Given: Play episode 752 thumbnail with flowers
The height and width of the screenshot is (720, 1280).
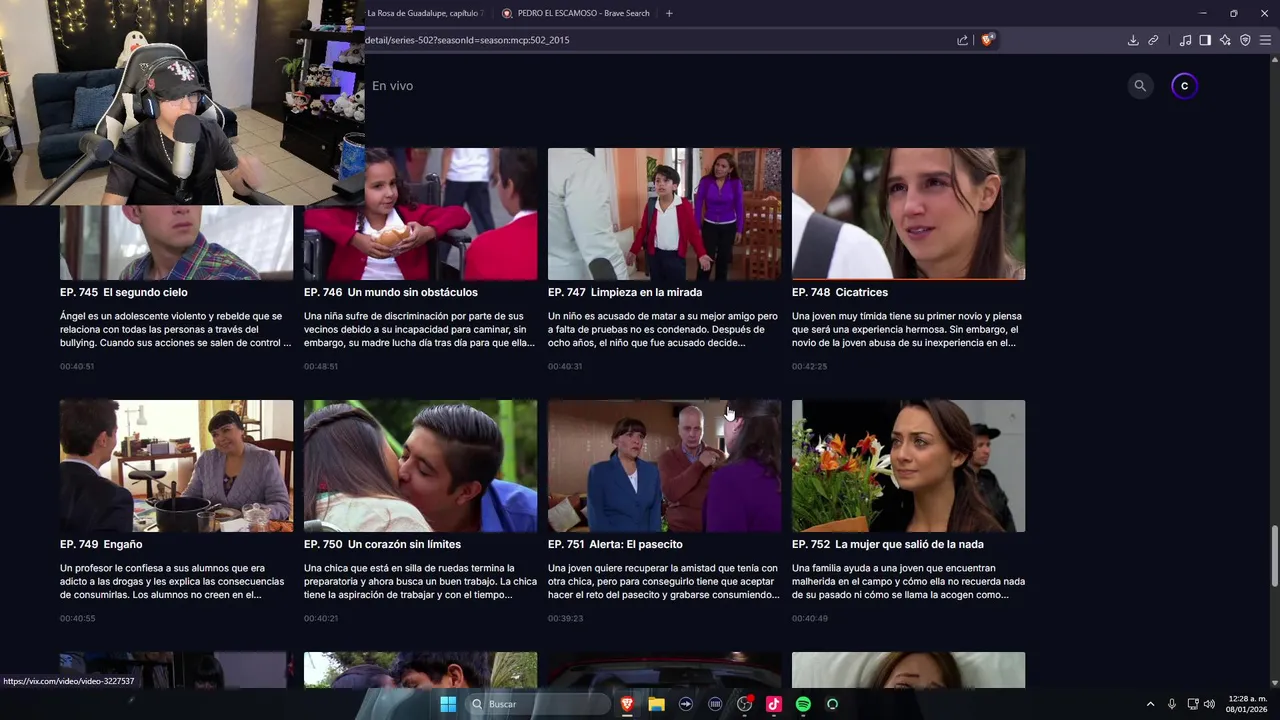Looking at the screenshot, I should point(908,466).
